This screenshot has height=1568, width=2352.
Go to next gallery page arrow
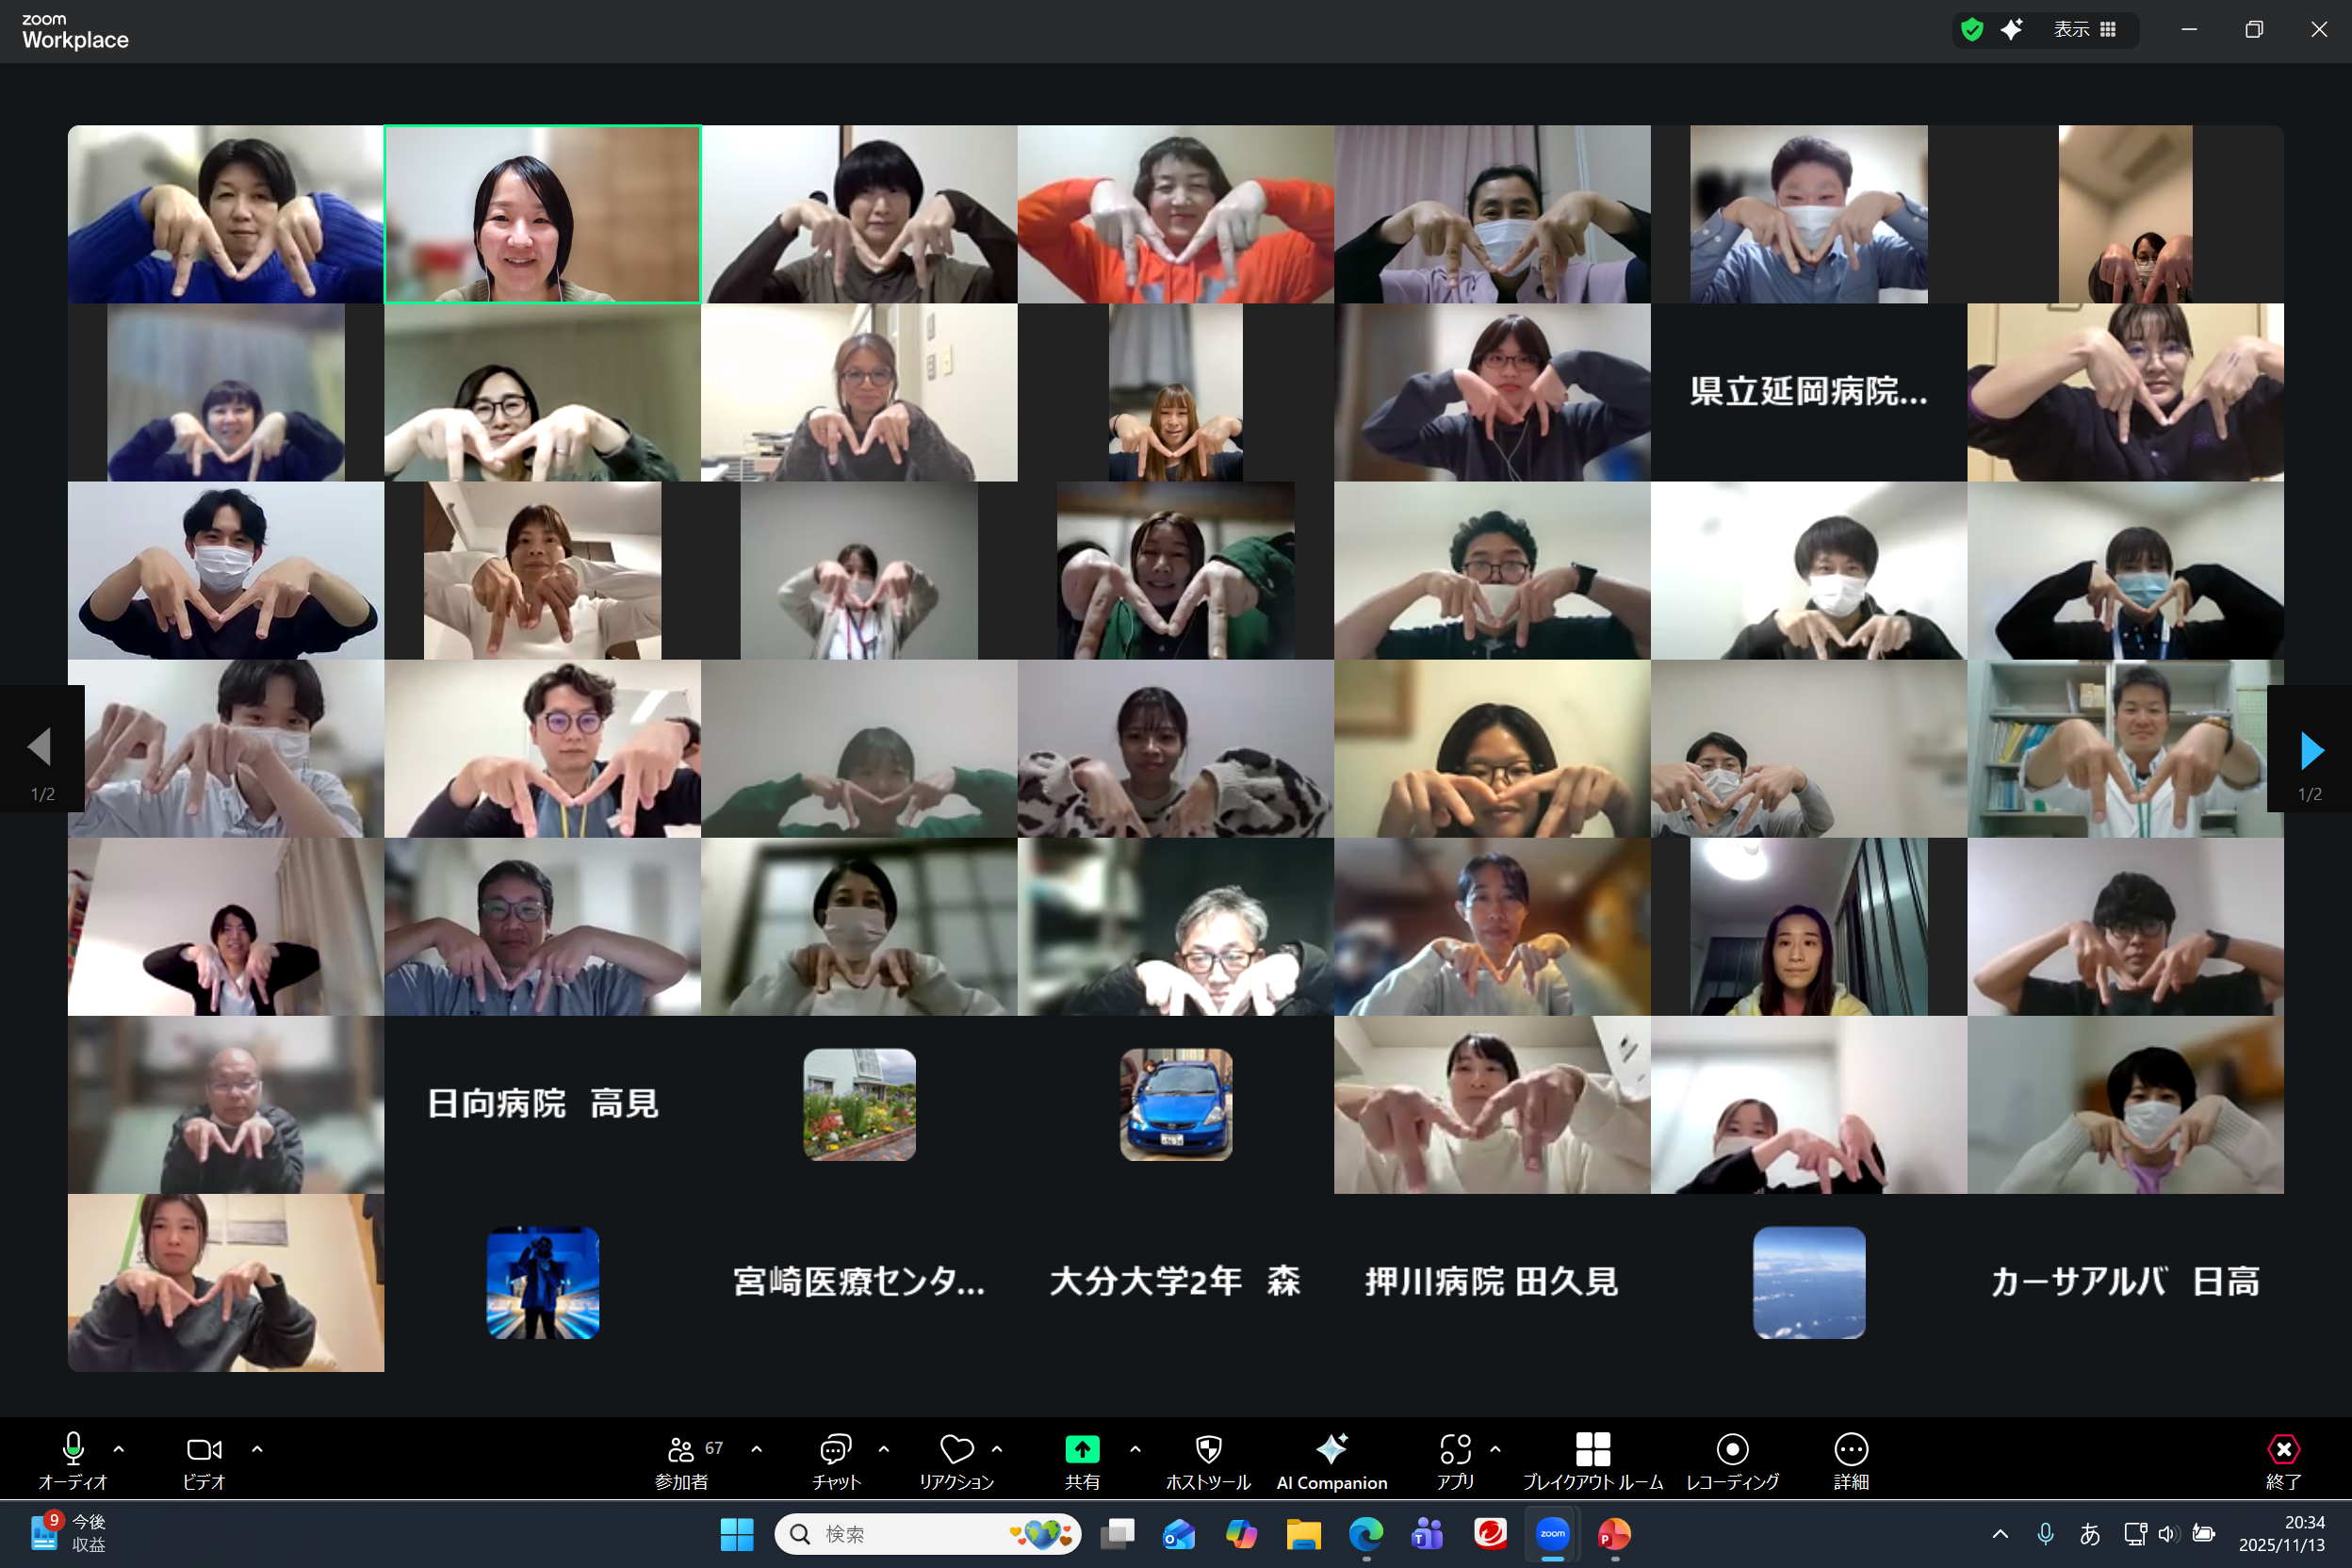tap(2311, 751)
